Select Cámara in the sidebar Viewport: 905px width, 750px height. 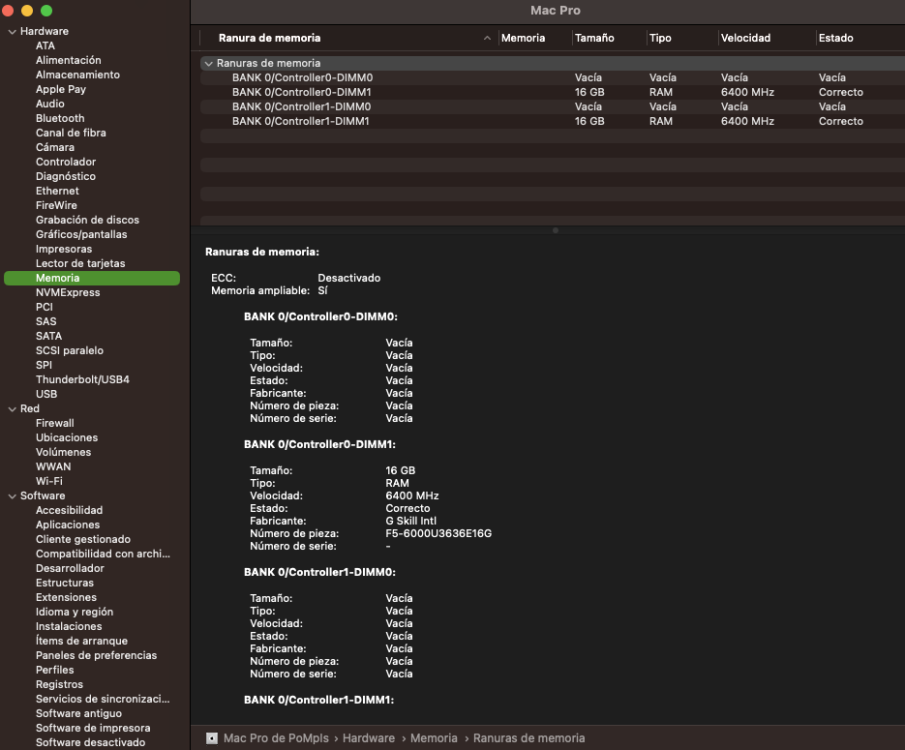pos(55,147)
